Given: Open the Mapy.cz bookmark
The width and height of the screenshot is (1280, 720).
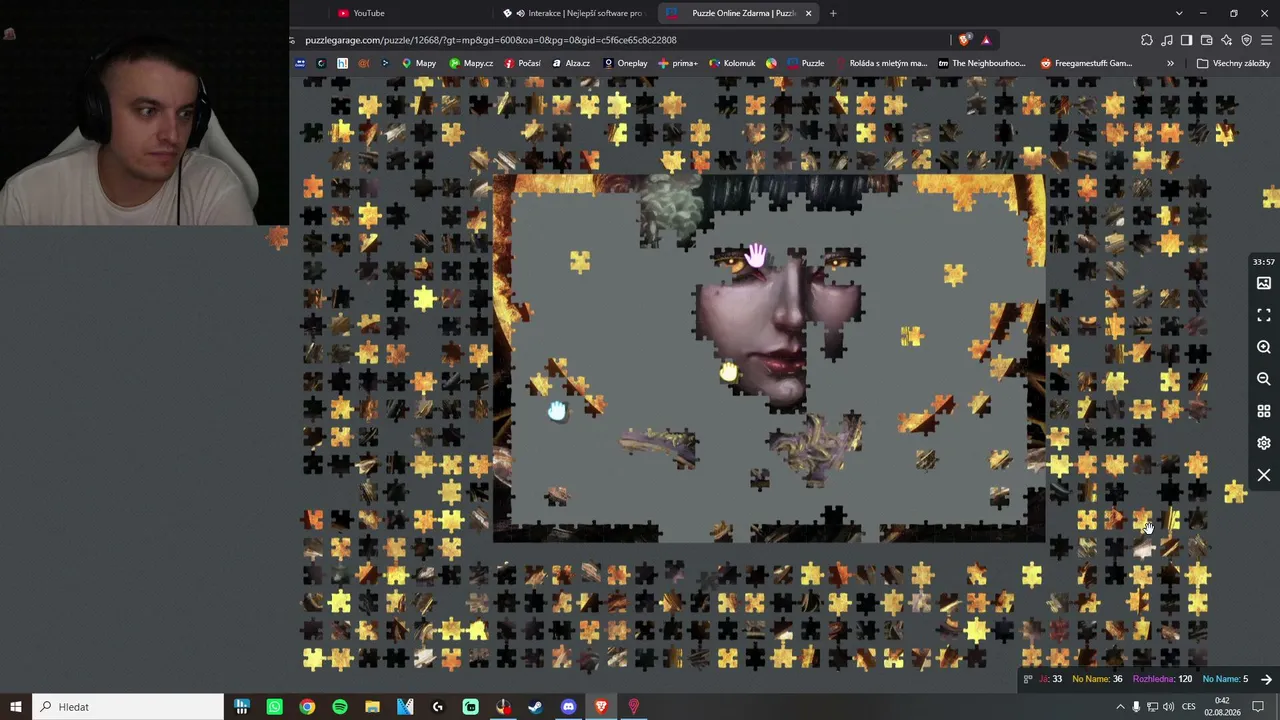Looking at the screenshot, I should click(x=471, y=63).
